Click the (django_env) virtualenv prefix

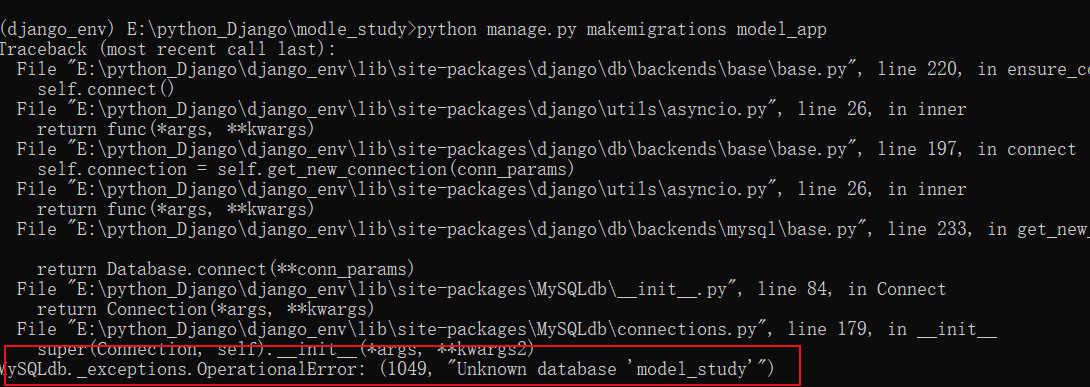pyautogui.click(x=58, y=29)
